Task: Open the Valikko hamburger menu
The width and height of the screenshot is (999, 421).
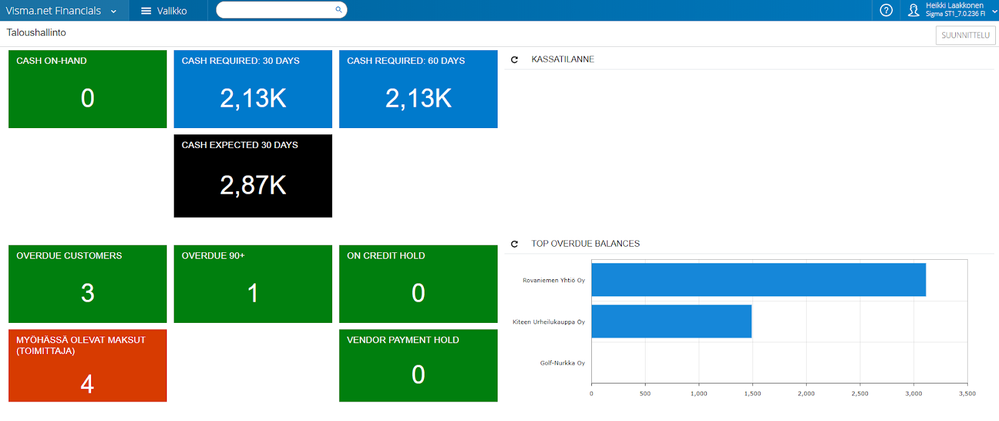Action: point(164,11)
